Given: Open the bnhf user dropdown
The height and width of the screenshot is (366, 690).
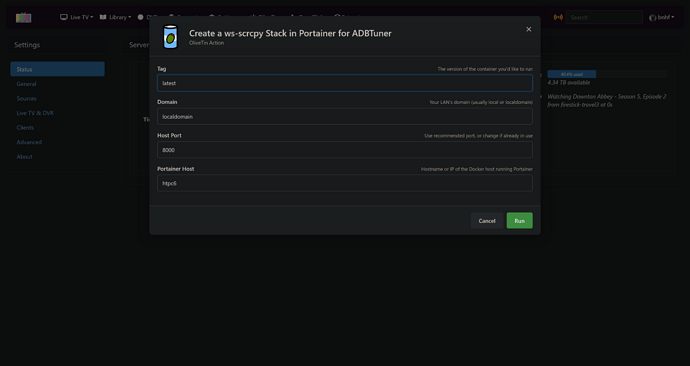Looking at the screenshot, I should click(661, 17).
